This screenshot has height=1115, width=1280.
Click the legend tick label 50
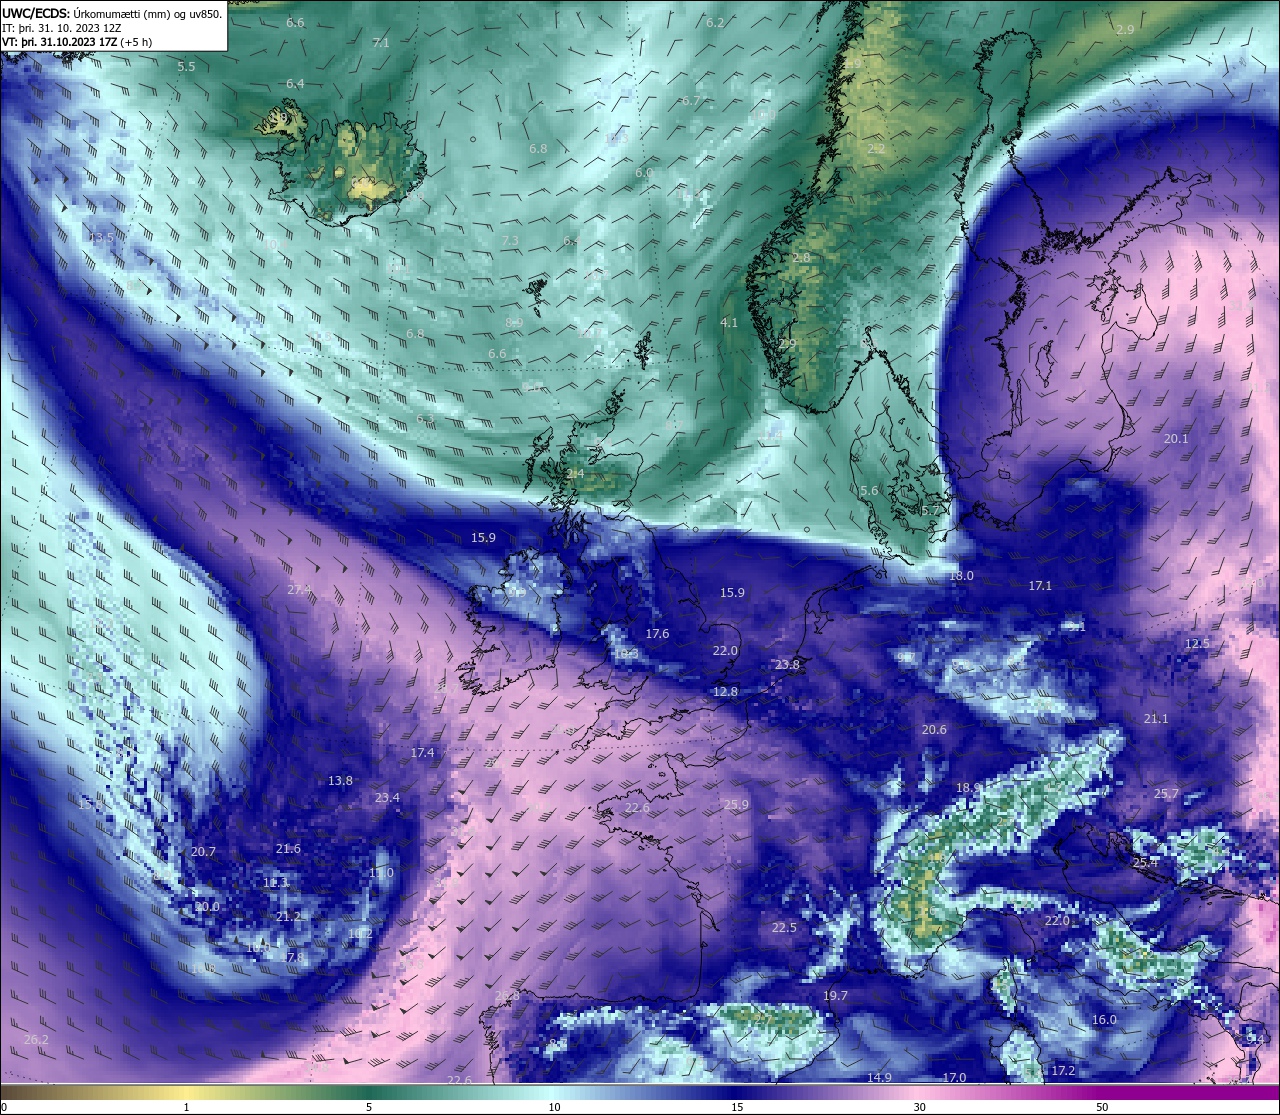tap(1102, 1107)
